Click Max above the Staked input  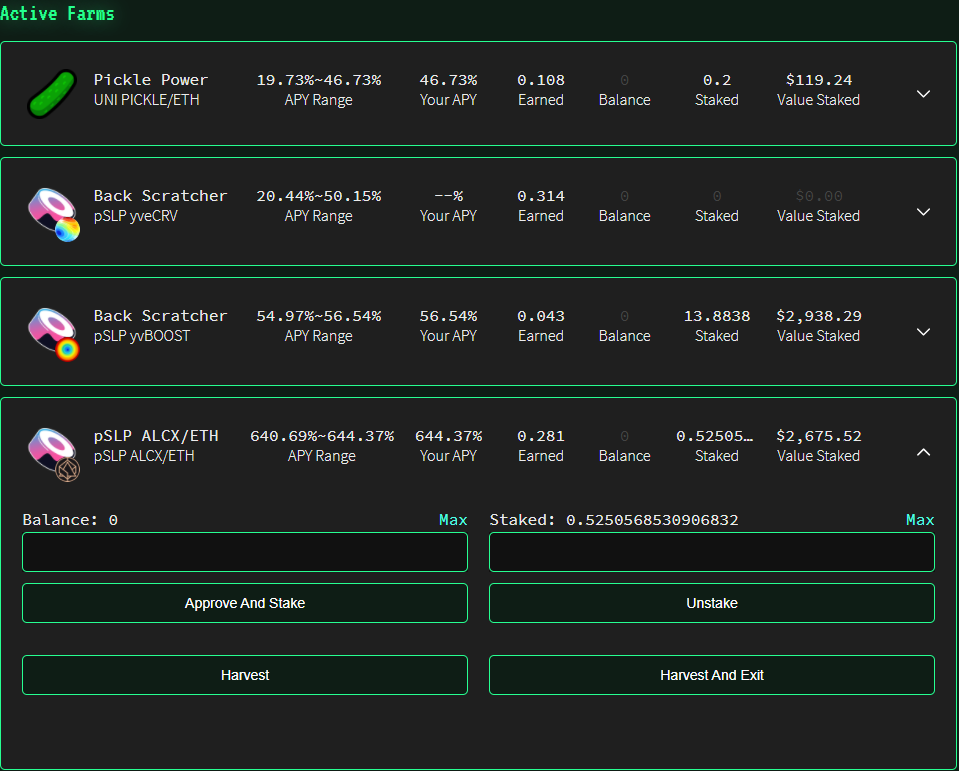click(x=920, y=520)
